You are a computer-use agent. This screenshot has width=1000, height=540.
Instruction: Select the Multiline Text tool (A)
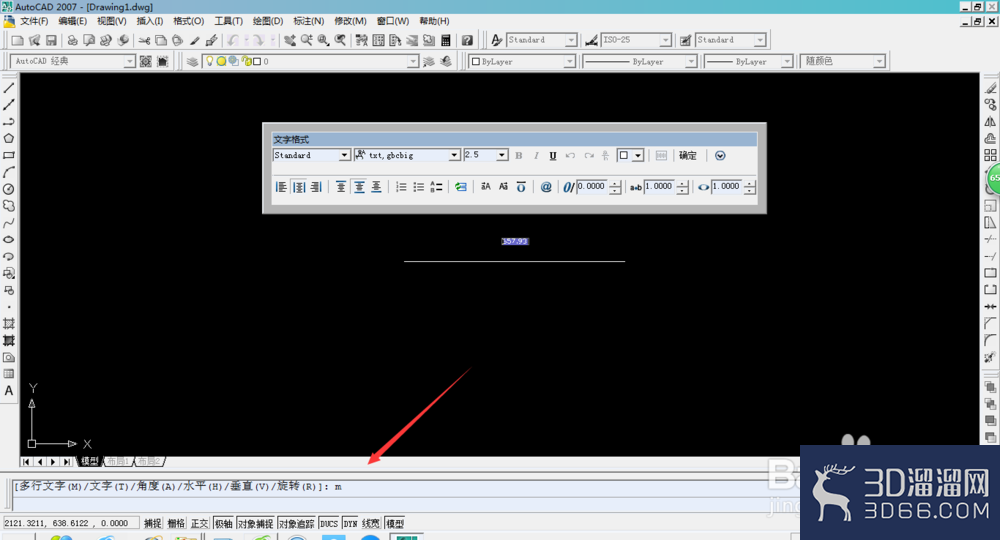point(9,391)
